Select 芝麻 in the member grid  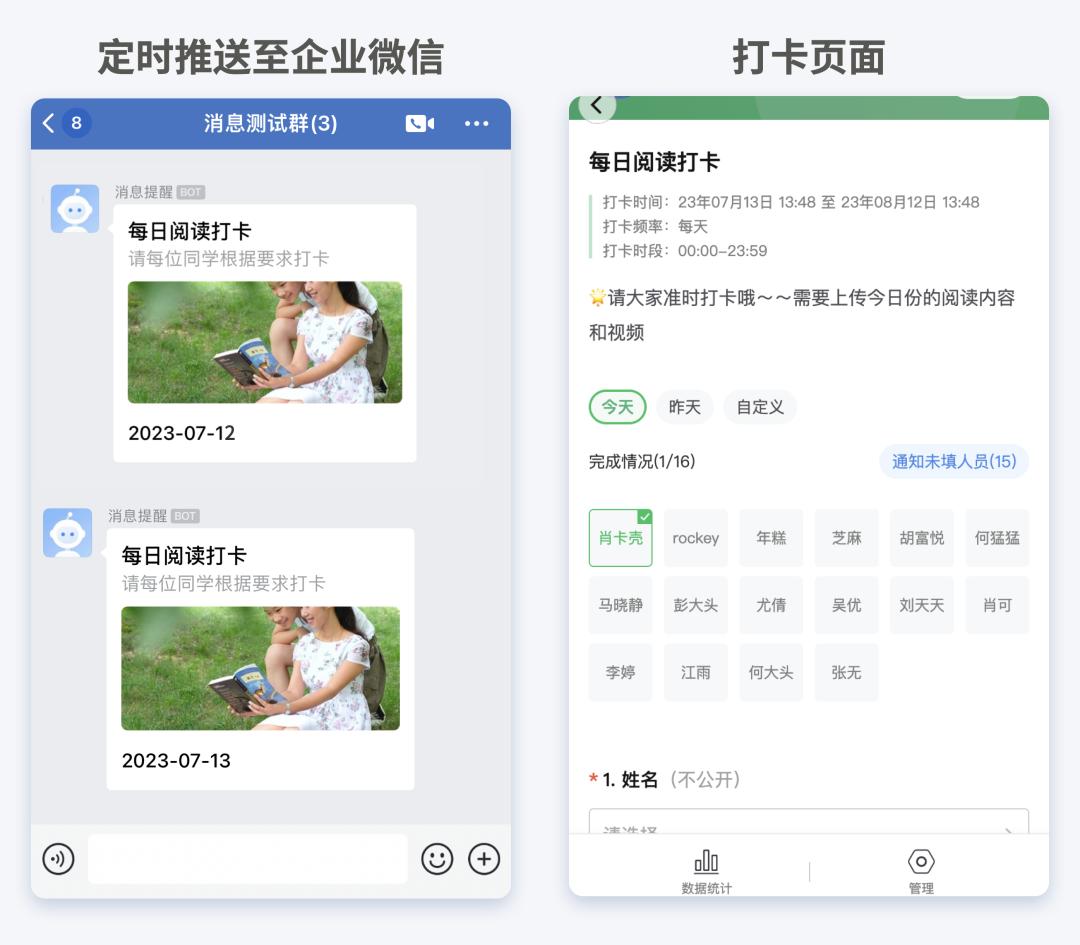pyautogui.click(x=846, y=538)
